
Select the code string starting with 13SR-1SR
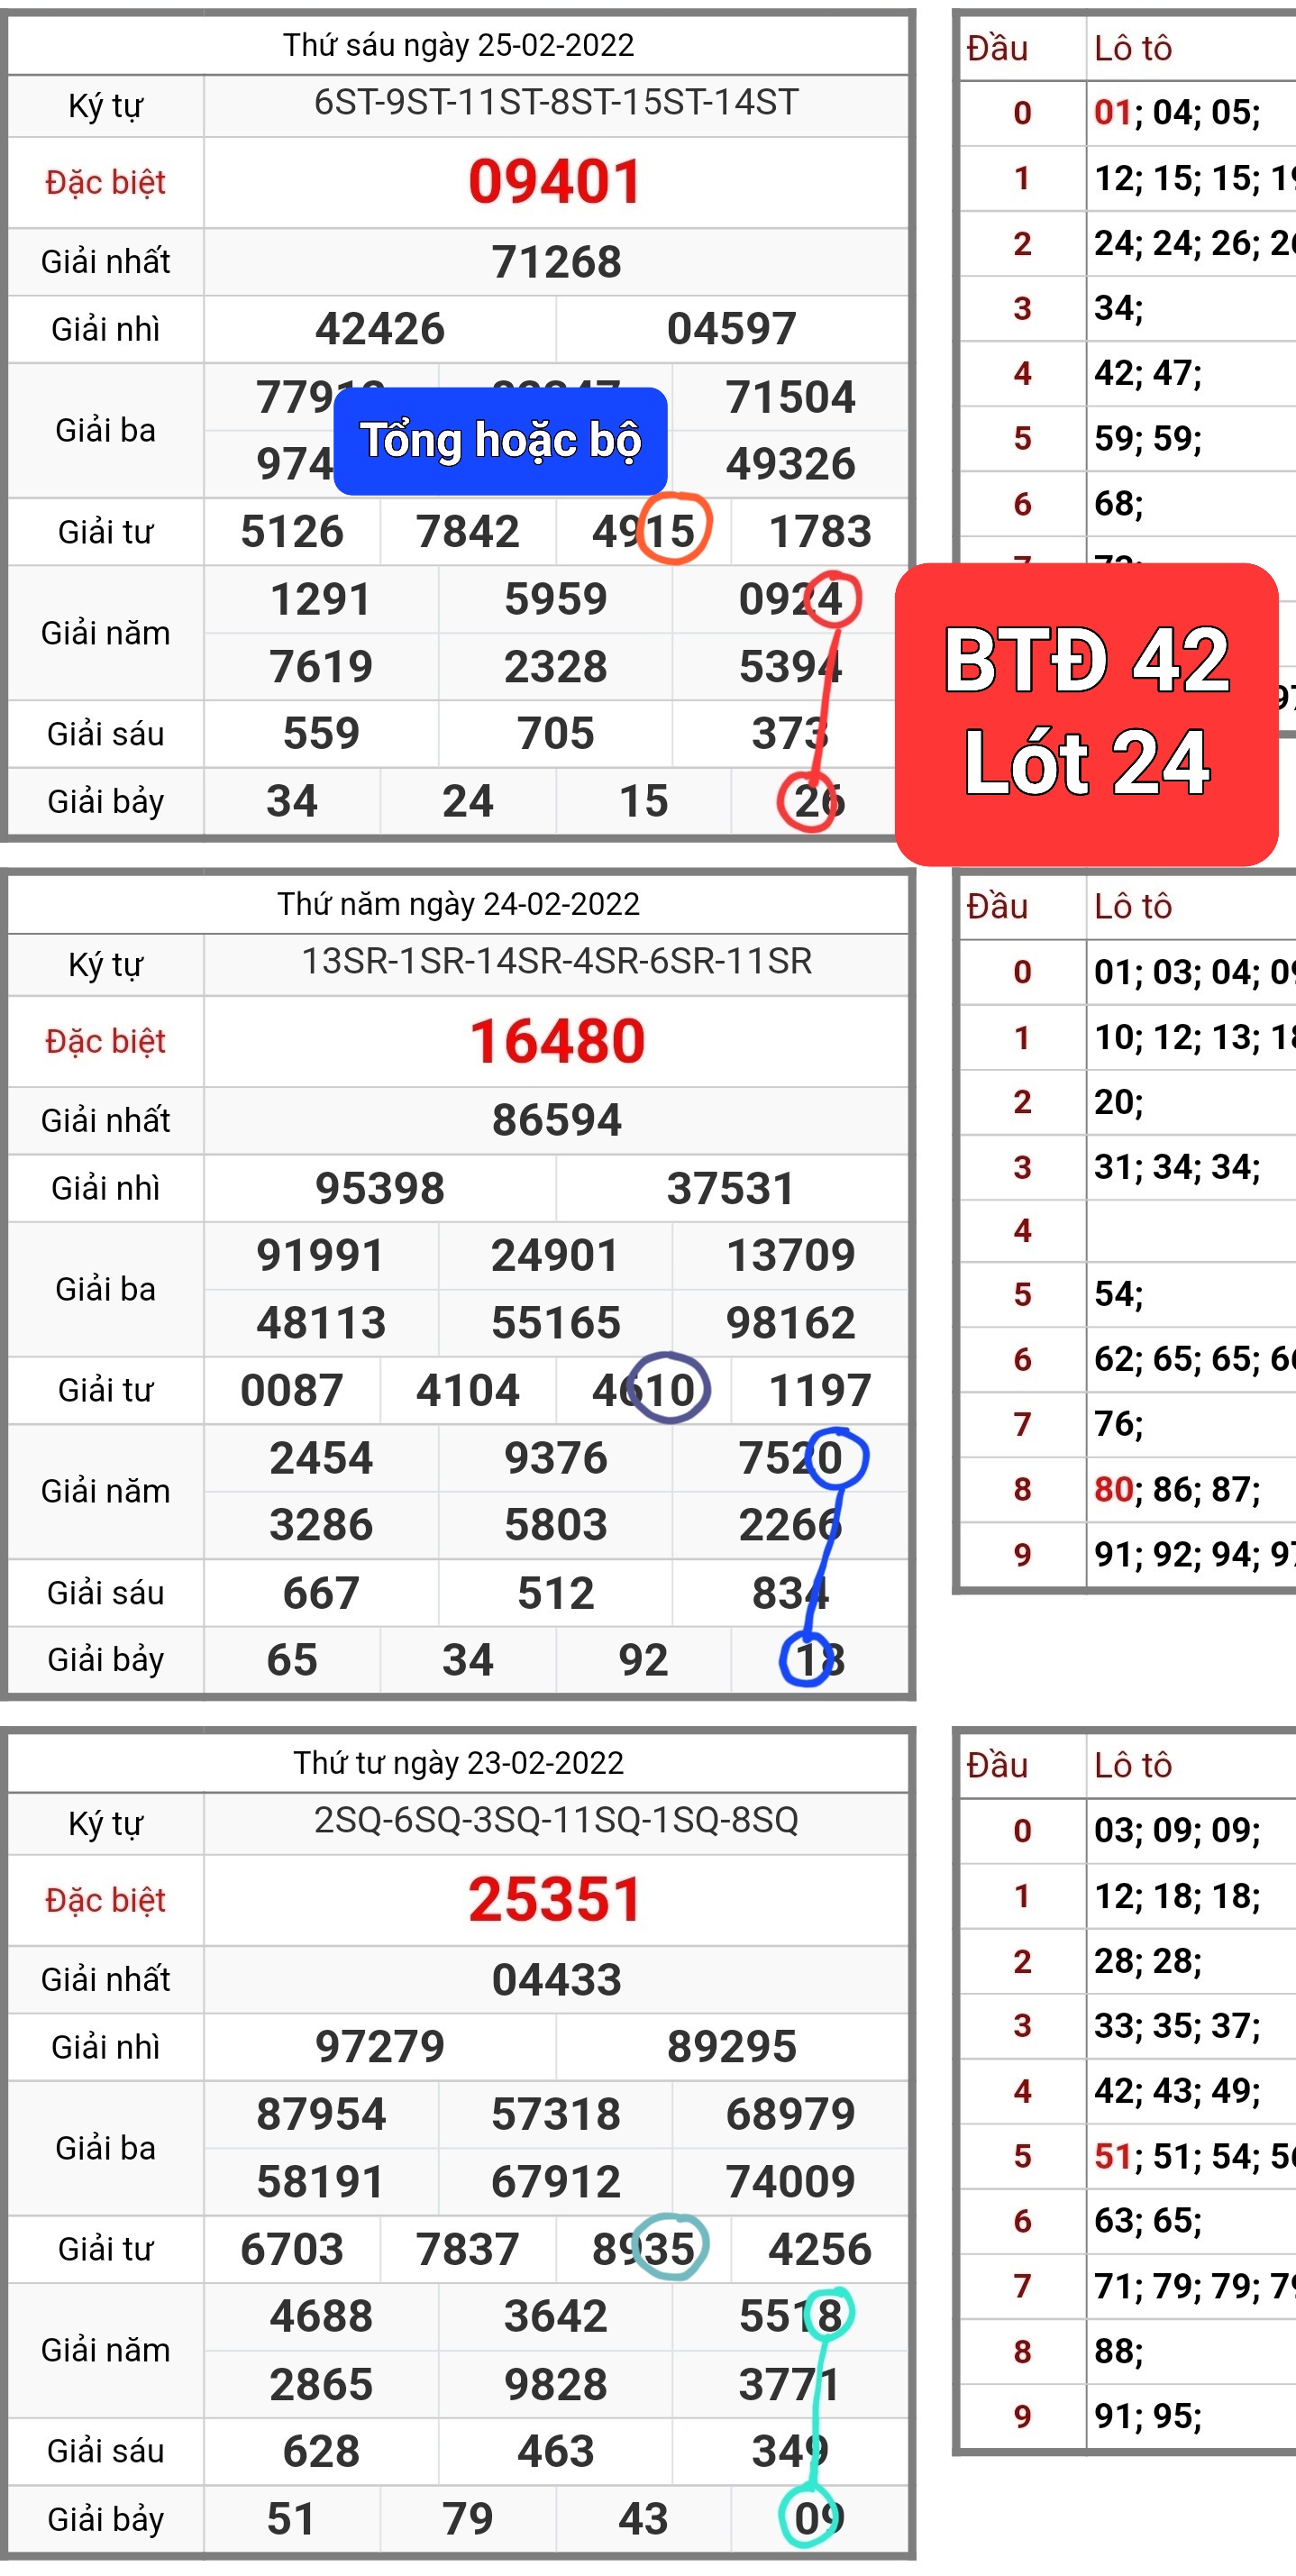(556, 961)
